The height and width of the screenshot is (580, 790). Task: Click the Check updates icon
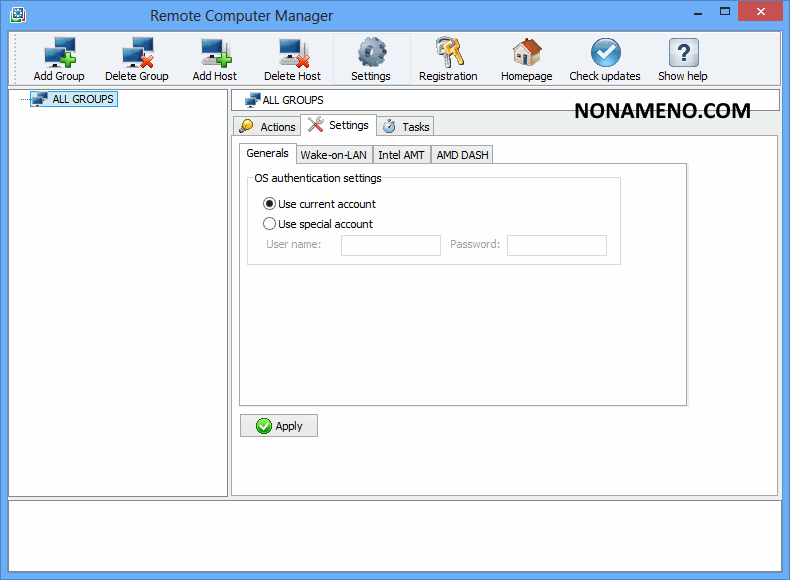605,52
